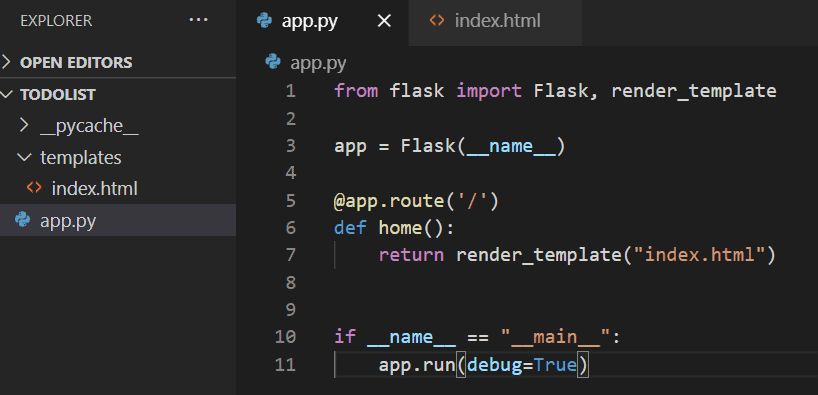Click app.py in the breadcrumb bar

click(x=318, y=64)
